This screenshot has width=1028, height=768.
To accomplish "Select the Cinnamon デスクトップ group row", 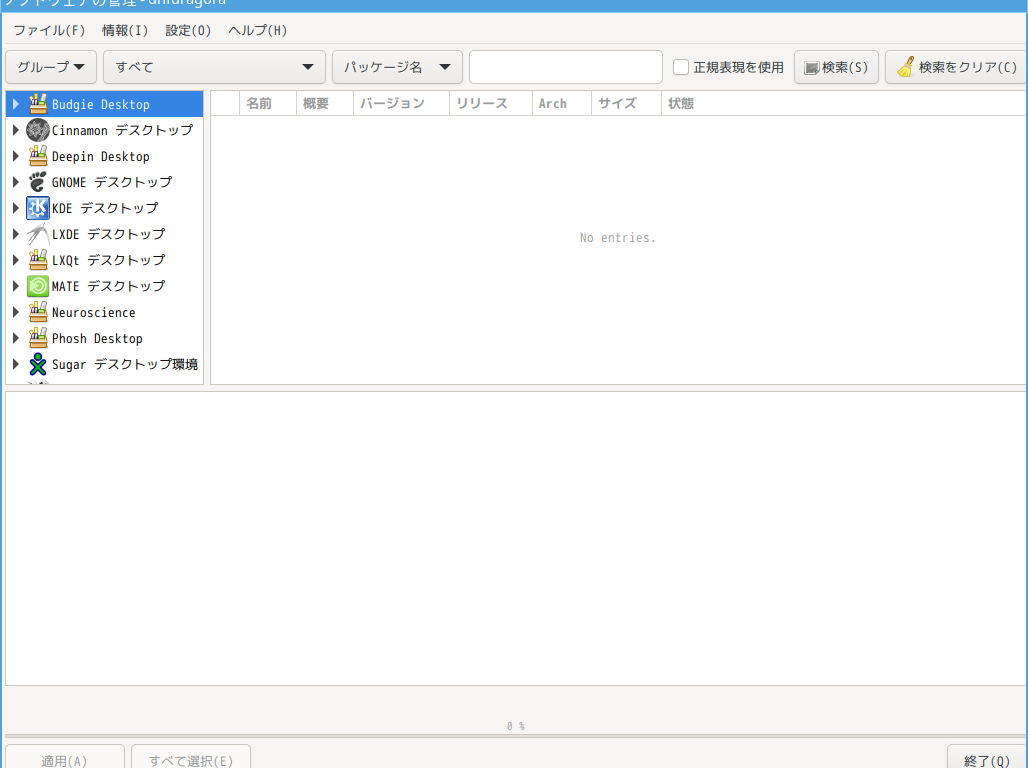I will [x=105, y=130].
